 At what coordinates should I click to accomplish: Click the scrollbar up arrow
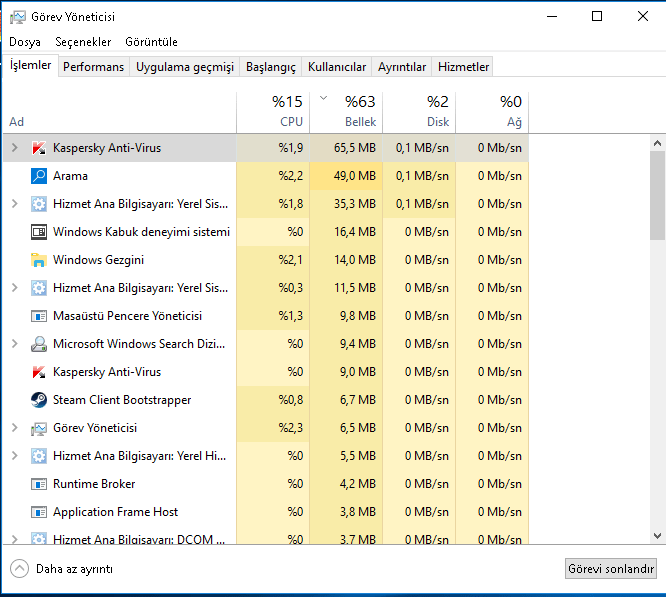(658, 143)
